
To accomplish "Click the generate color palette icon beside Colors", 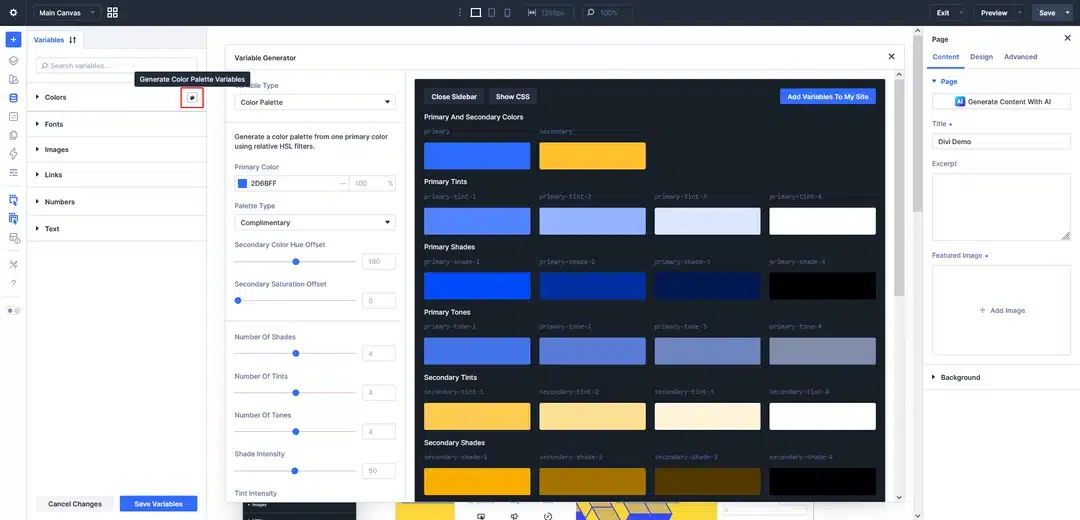I will click(x=192, y=97).
